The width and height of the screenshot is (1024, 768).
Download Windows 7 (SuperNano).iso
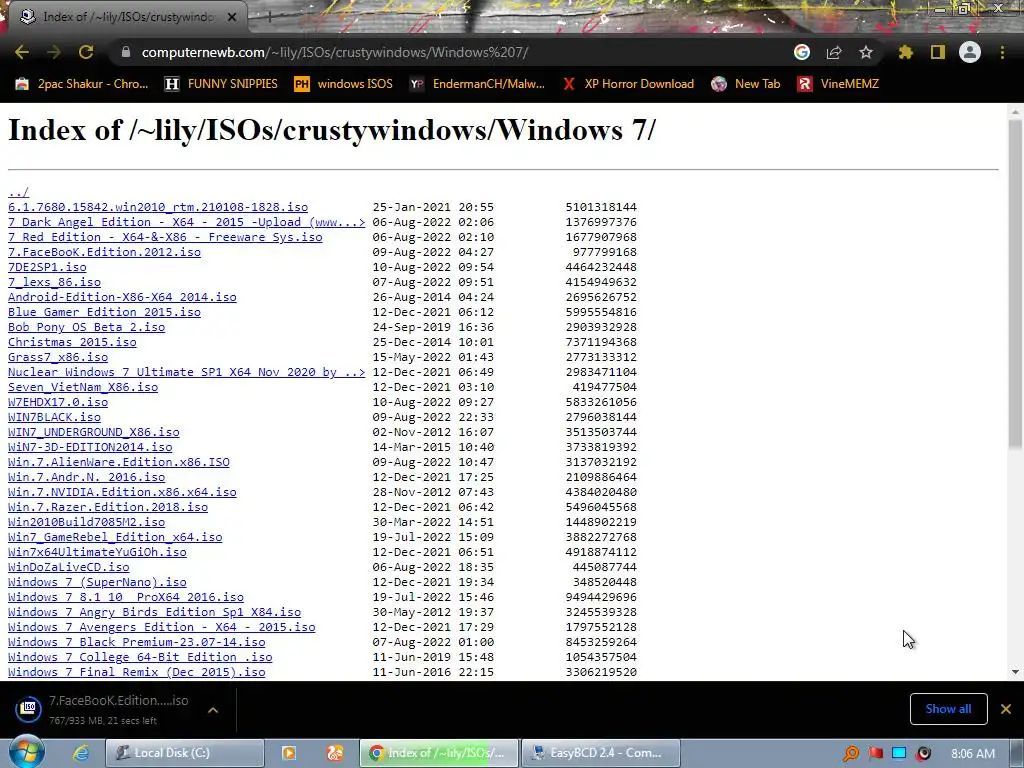coord(97,583)
